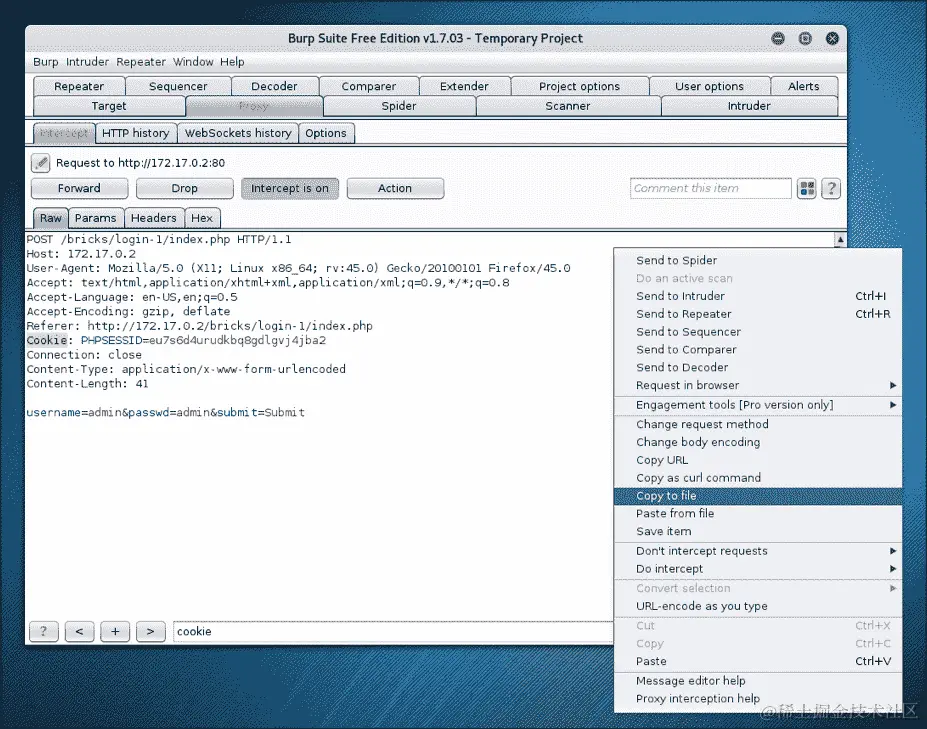Click the search help question mark button
Viewport: 927px width, 729px height.
(43, 631)
